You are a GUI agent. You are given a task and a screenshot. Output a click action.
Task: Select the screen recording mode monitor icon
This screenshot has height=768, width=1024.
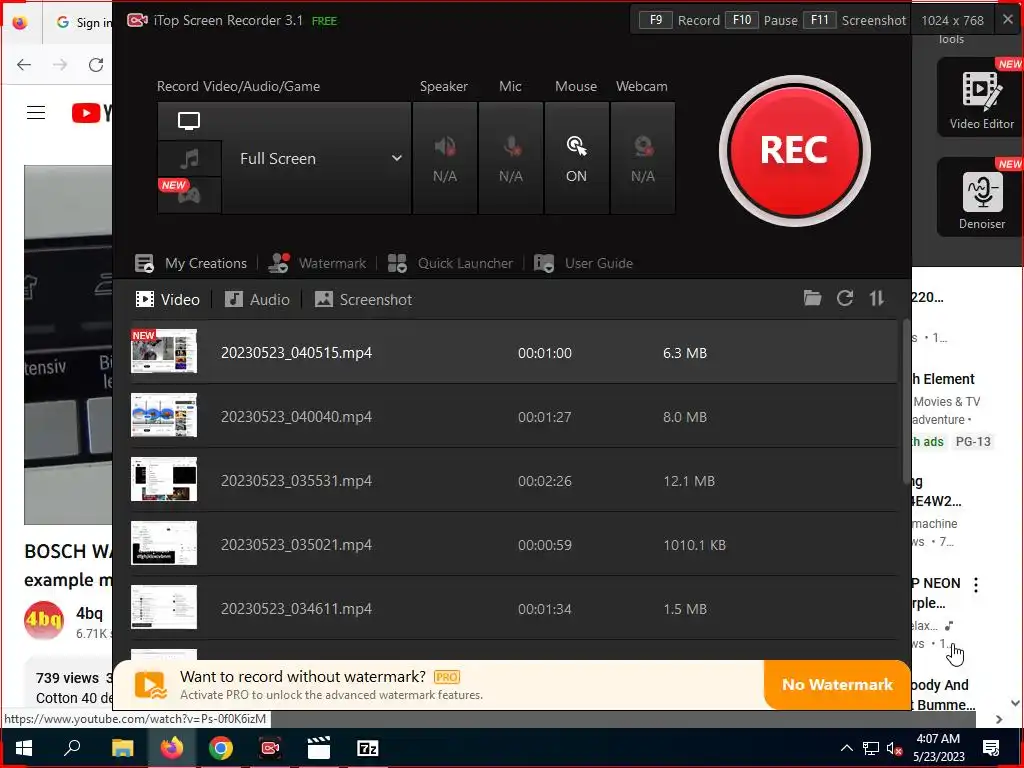[189, 121]
